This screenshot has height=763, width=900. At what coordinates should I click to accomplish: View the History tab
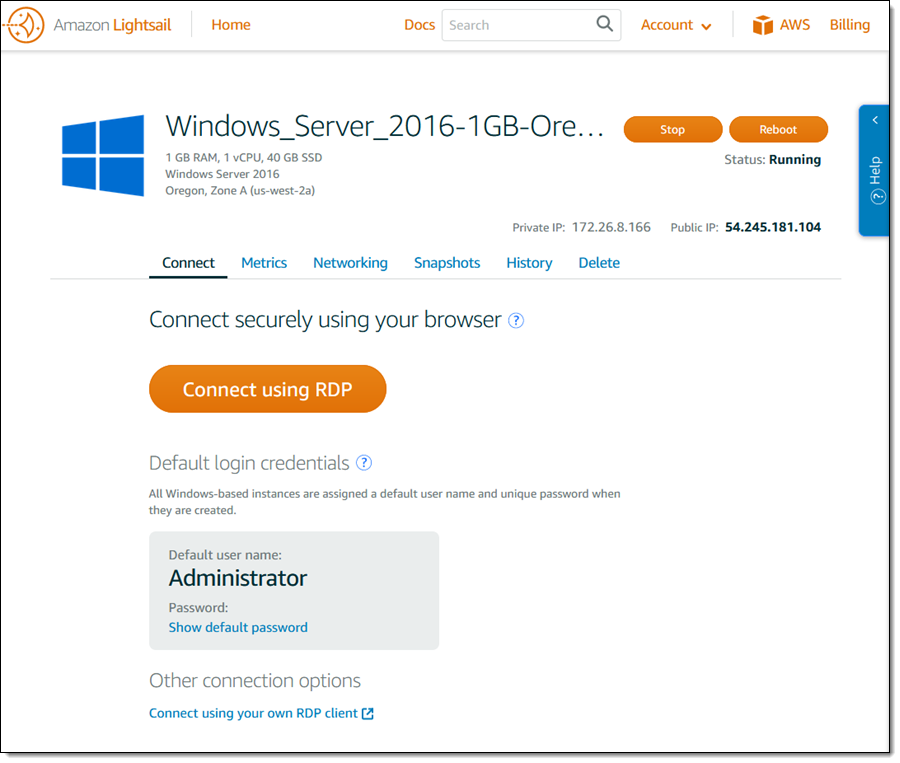coord(529,263)
